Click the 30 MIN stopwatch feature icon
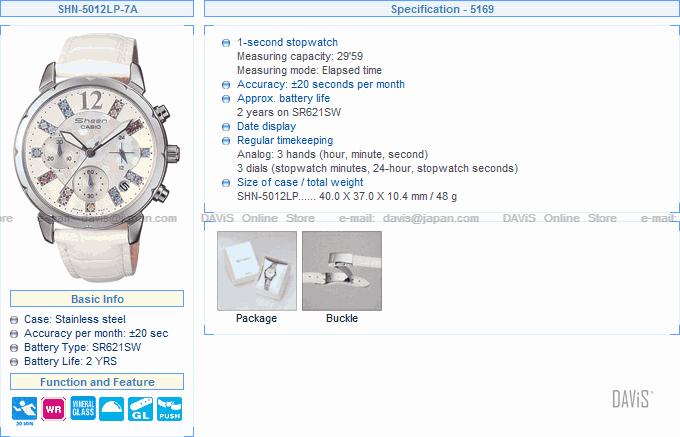This screenshot has width=680, height=437. tap(24, 411)
